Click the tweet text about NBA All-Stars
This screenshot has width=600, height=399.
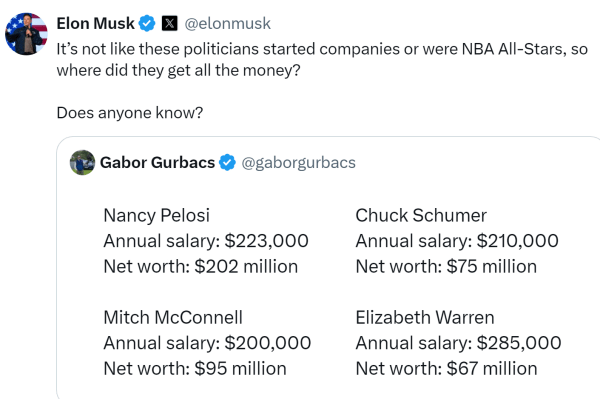(x=322, y=60)
